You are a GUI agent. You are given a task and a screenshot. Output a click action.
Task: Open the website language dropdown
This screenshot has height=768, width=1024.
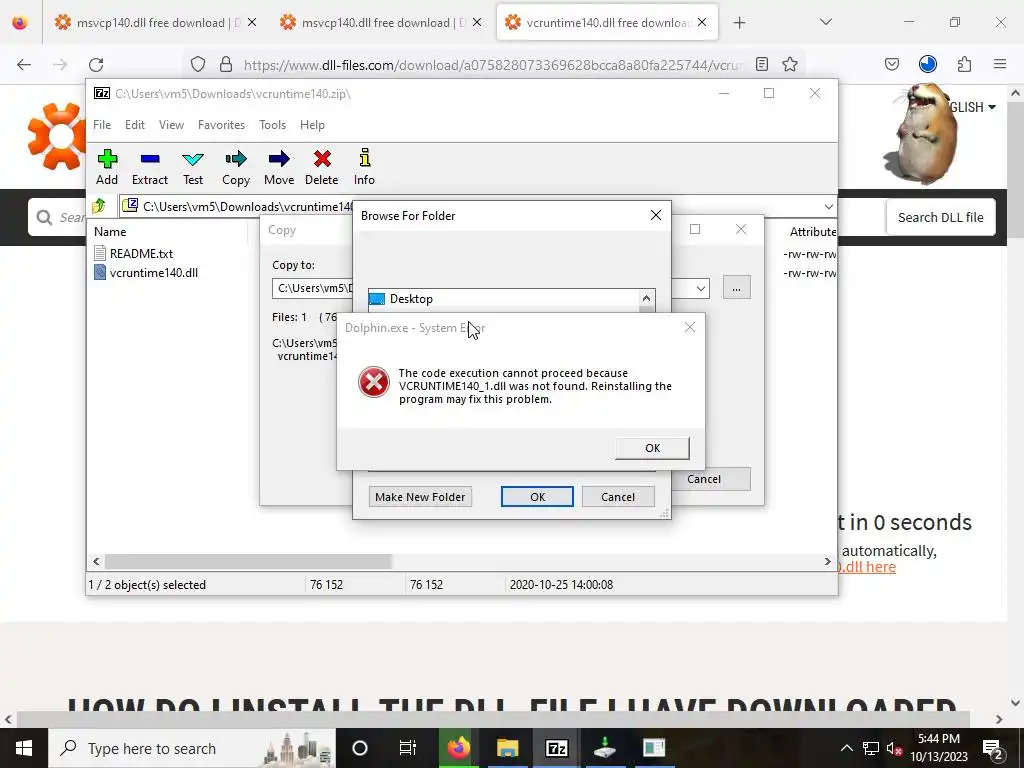click(973, 107)
